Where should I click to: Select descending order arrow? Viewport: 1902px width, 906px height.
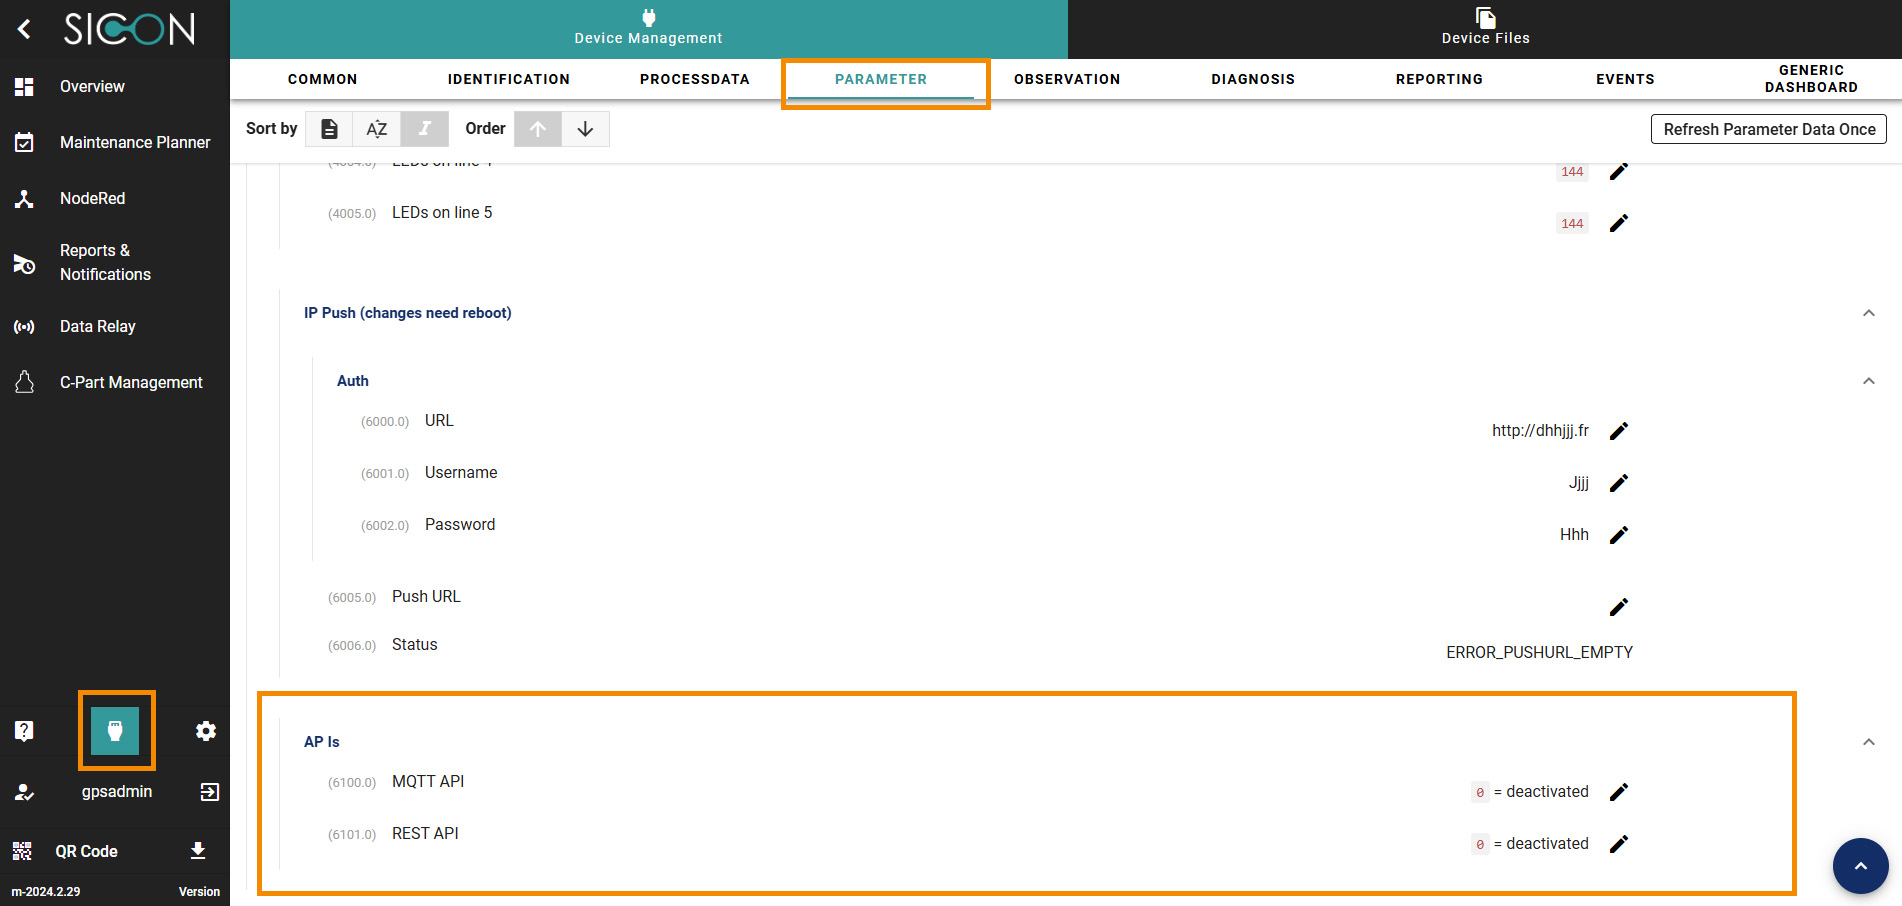tap(586, 129)
